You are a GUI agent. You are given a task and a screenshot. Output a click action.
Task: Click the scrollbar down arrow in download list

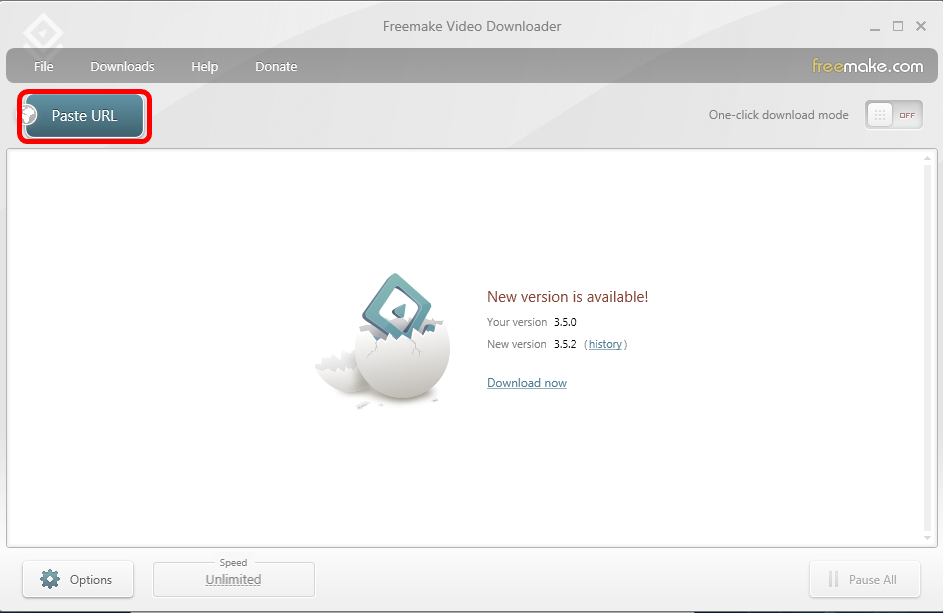pyautogui.click(x=927, y=538)
